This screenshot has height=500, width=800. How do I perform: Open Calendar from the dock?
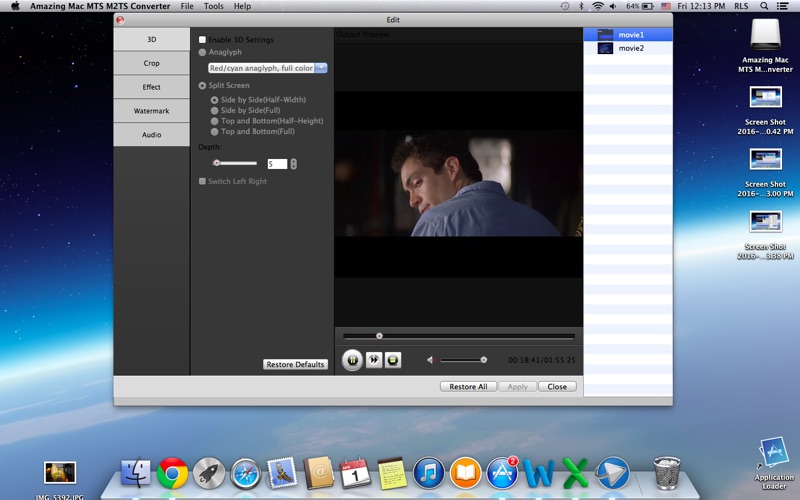tap(356, 473)
